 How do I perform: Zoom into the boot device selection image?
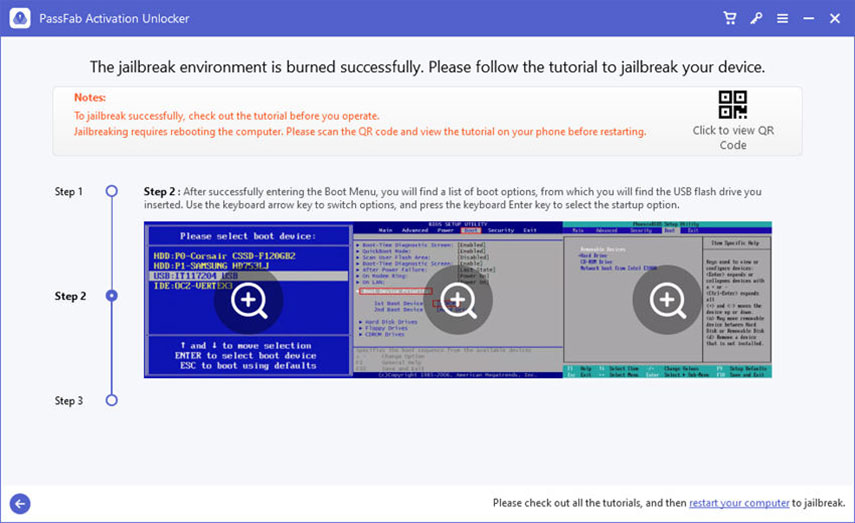click(248, 299)
